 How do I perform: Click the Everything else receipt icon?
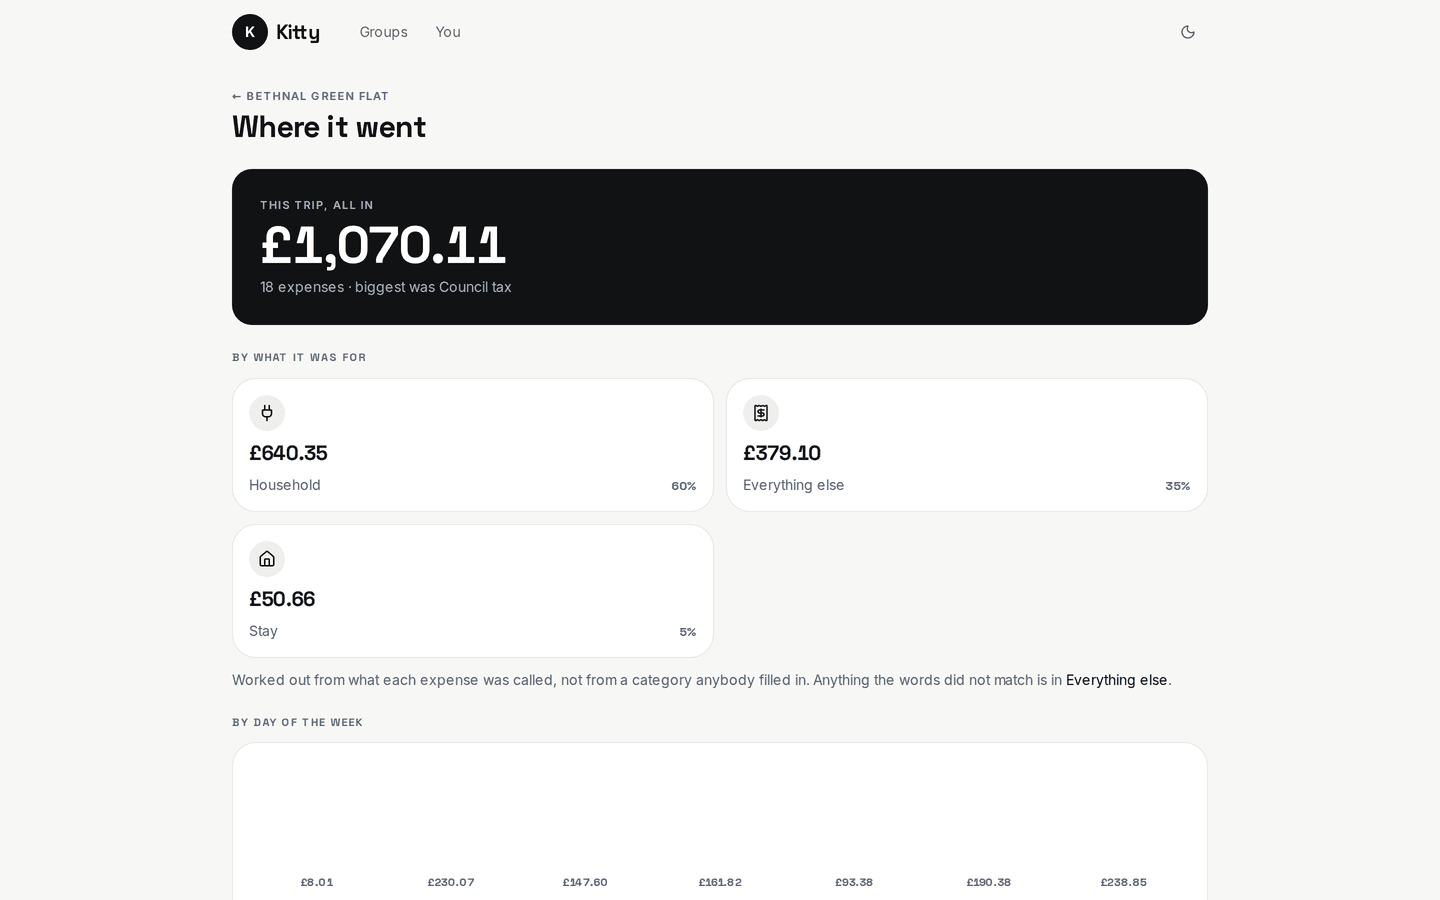[x=761, y=413]
